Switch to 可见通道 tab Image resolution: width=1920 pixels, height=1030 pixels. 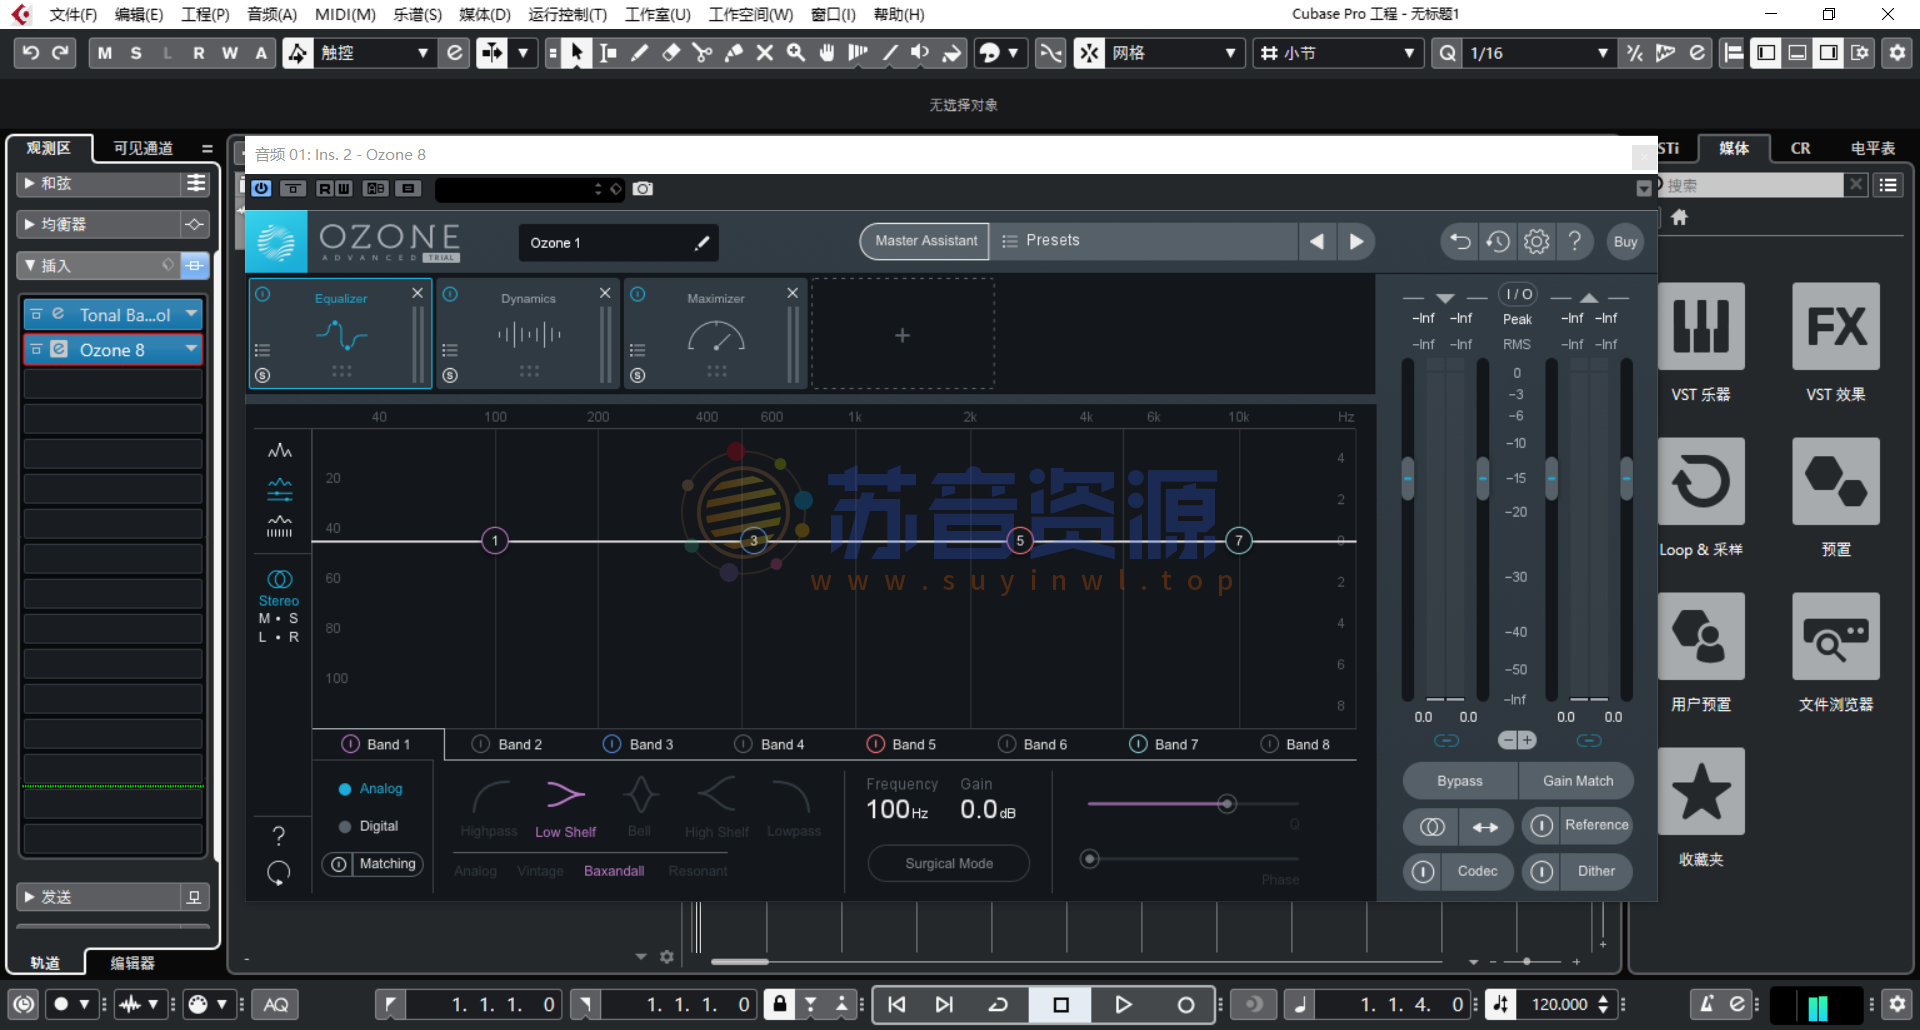click(143, 148)
